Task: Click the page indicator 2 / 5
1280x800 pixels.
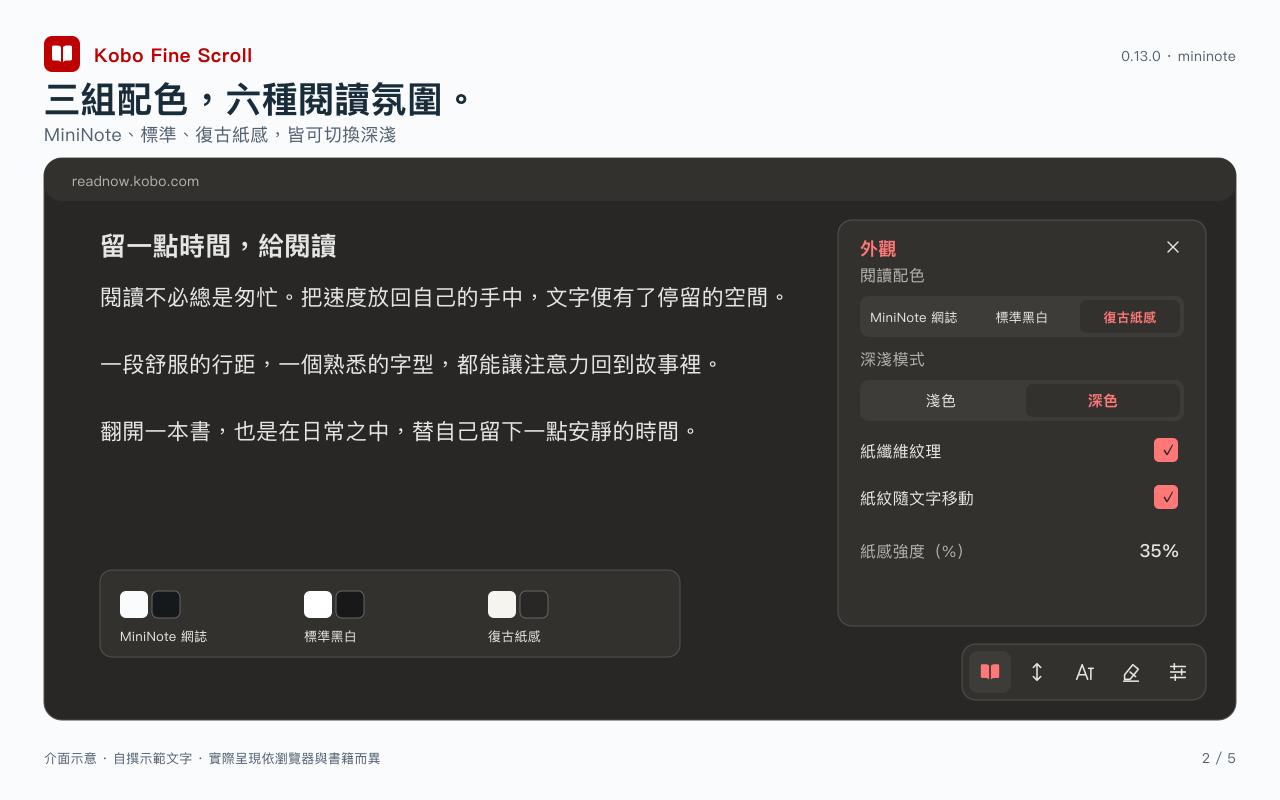Action: [x=1219, y=758]
